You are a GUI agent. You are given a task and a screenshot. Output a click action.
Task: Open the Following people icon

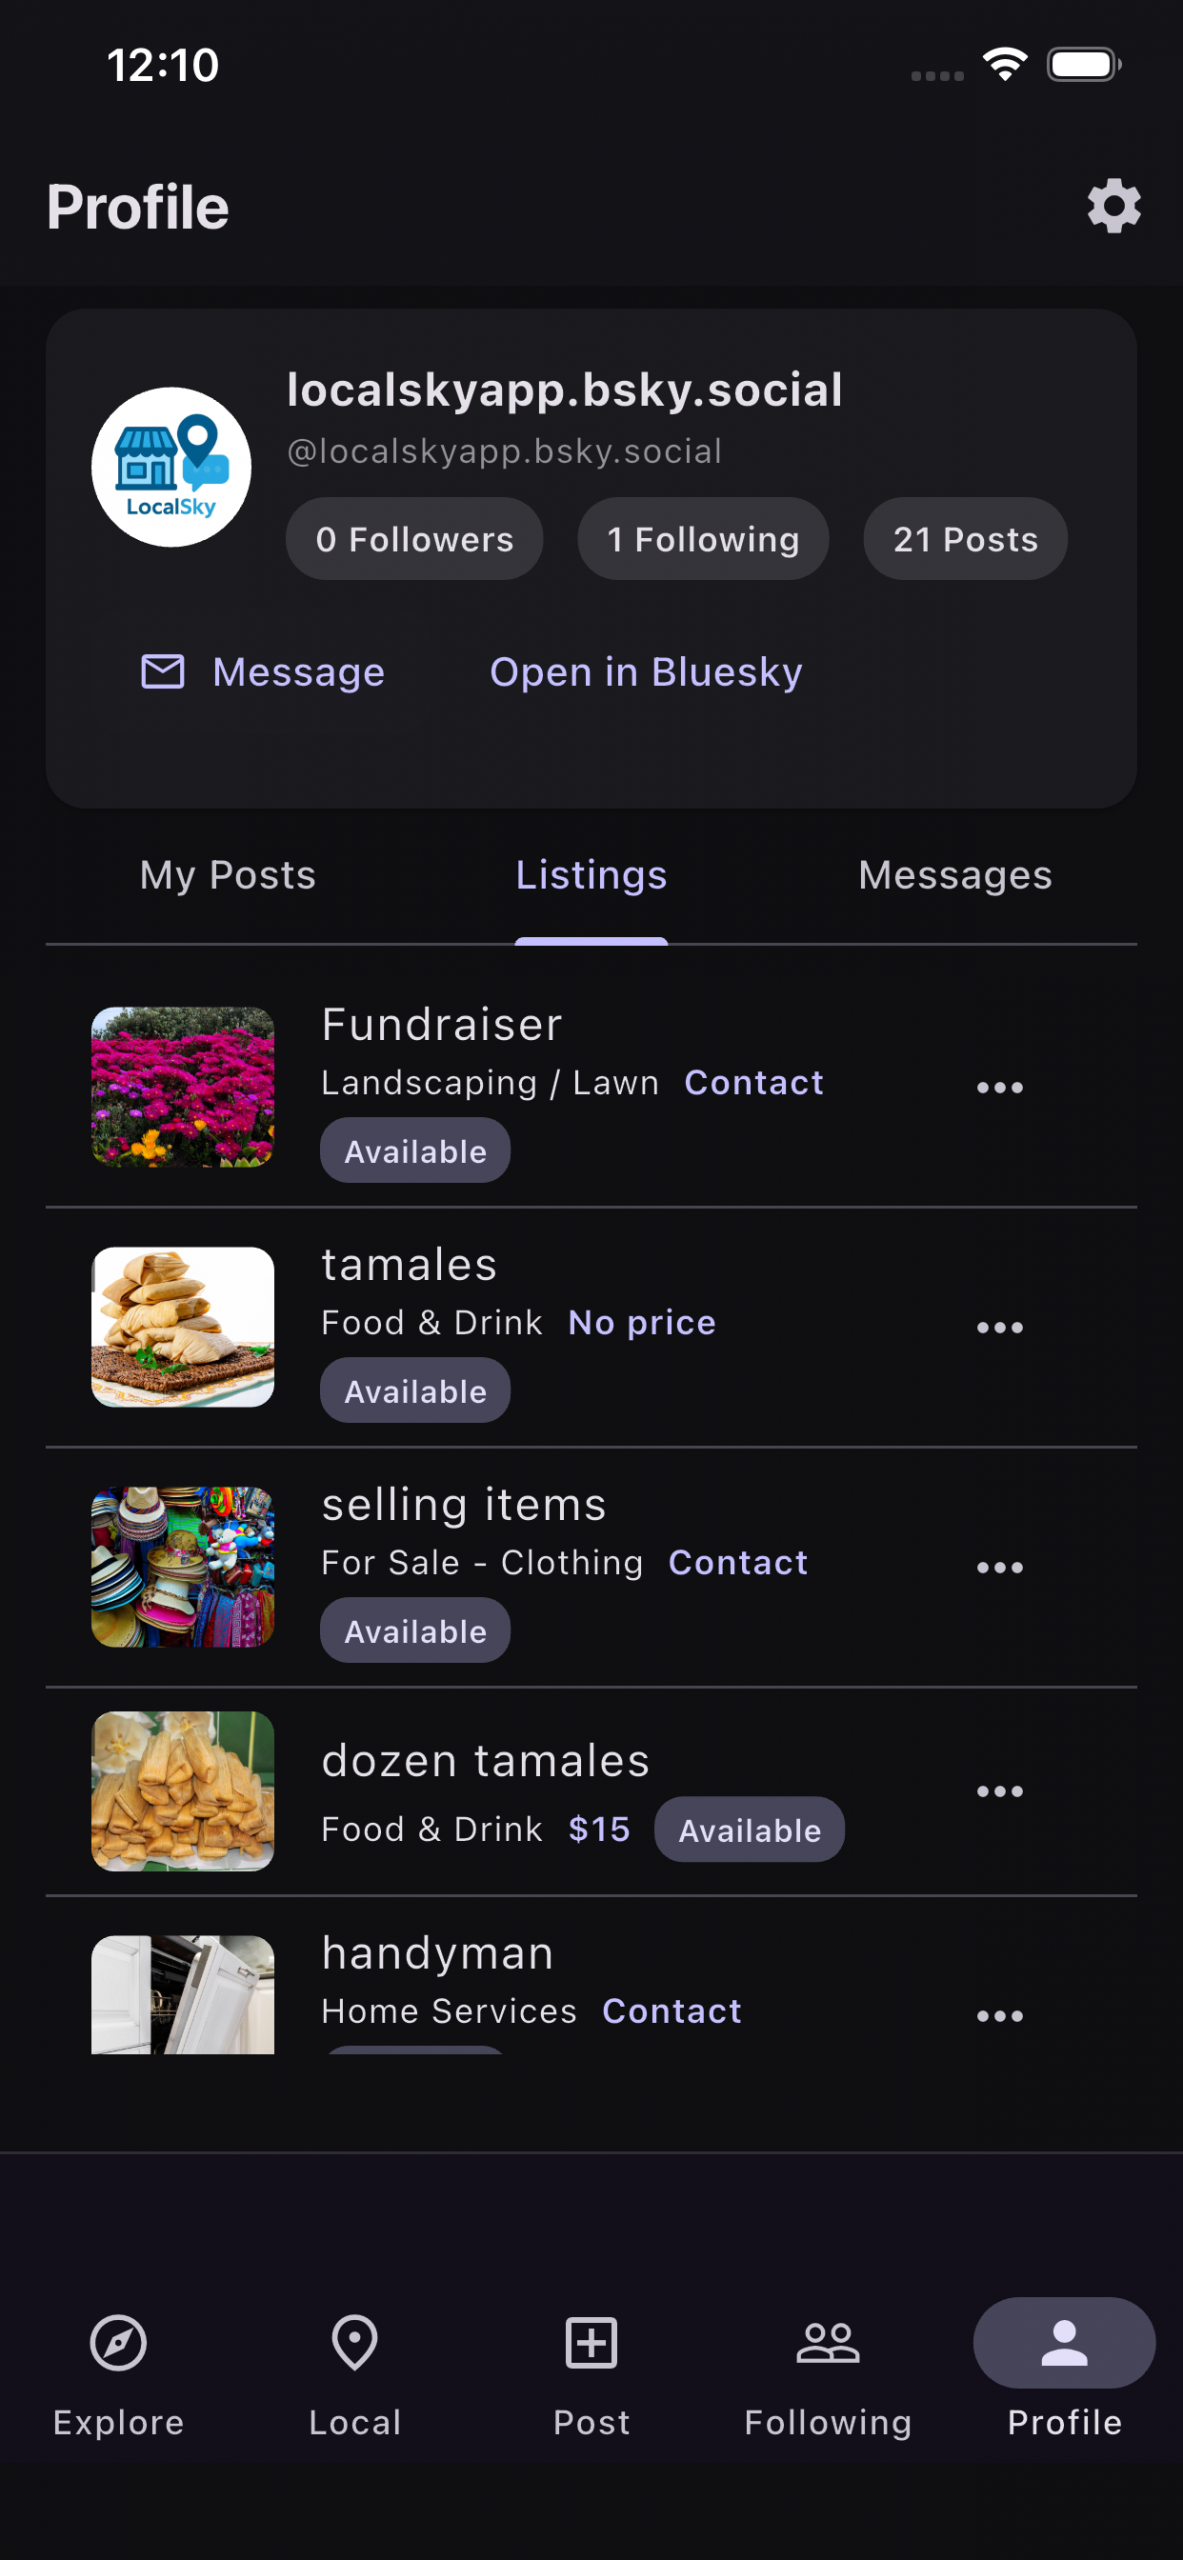(x=828, y=2342)
